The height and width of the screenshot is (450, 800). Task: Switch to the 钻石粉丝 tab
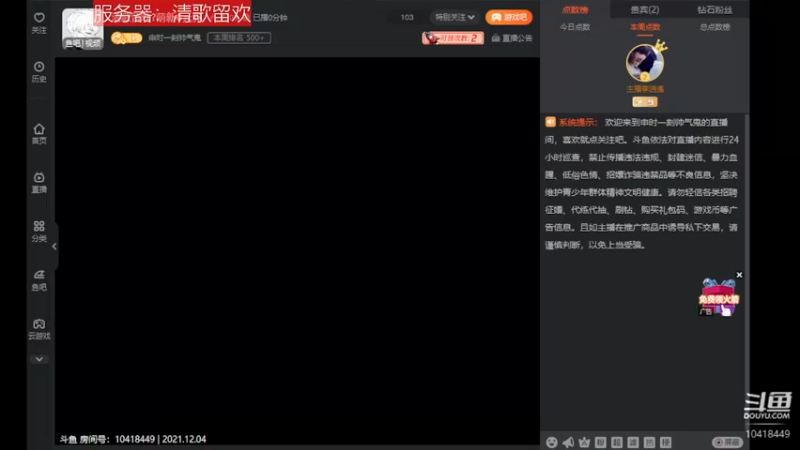coord(714,10)
